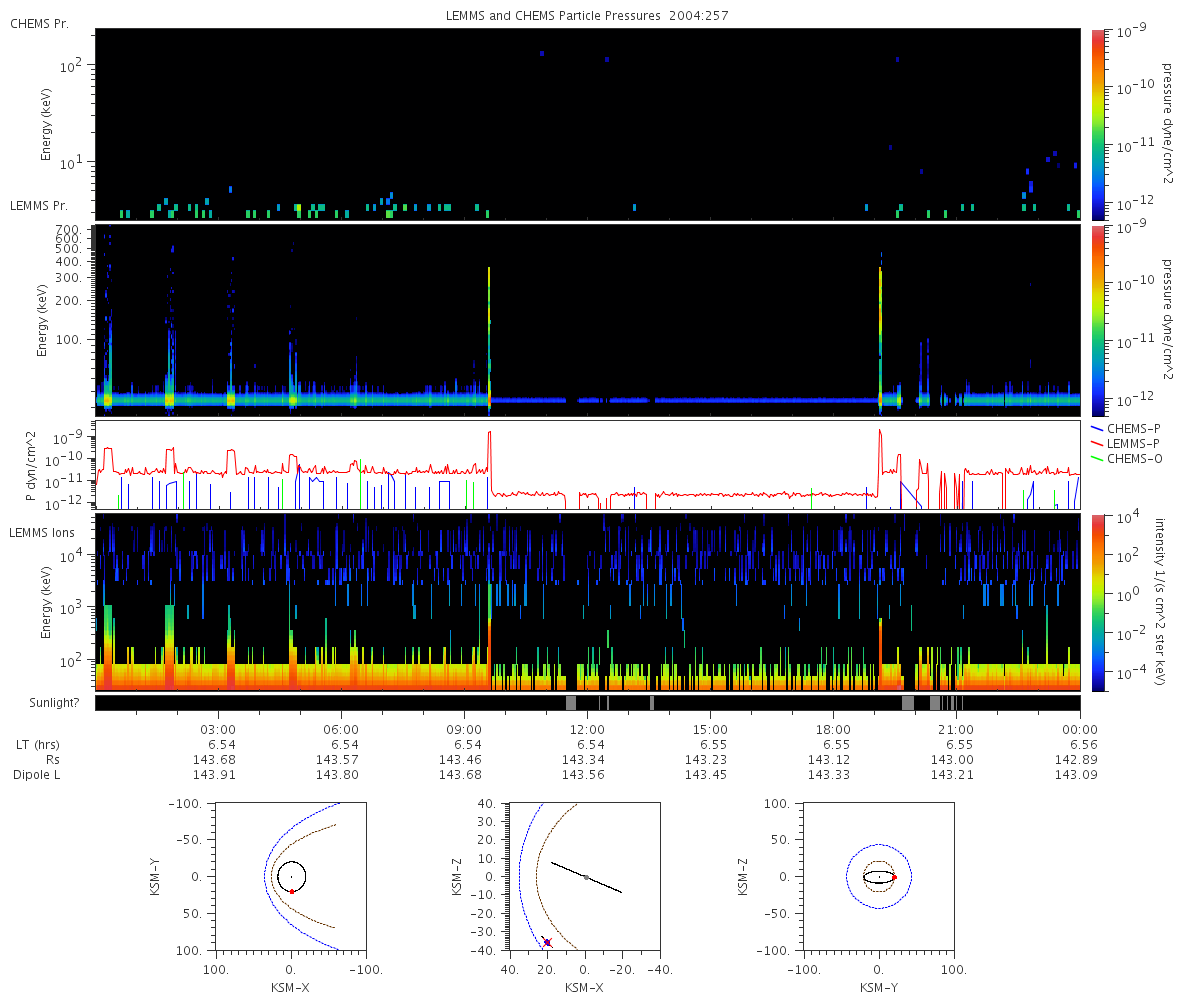Click the bright LEMMS pressure spike near 09:30
1200x1000 pixels.
pyautogui.click(x=489, y=338)
